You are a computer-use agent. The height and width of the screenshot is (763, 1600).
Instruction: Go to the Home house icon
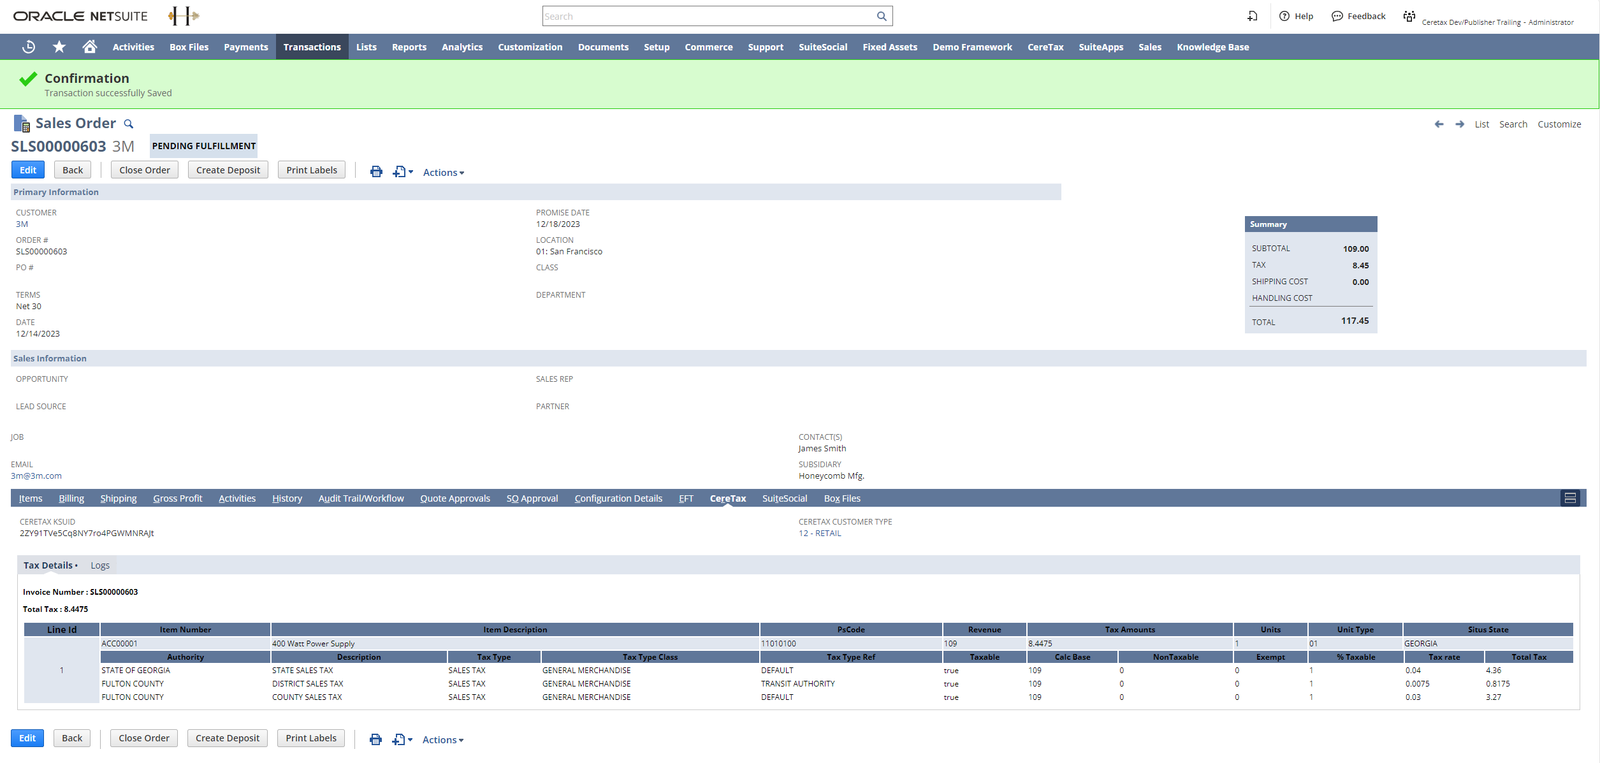[90, 47]
